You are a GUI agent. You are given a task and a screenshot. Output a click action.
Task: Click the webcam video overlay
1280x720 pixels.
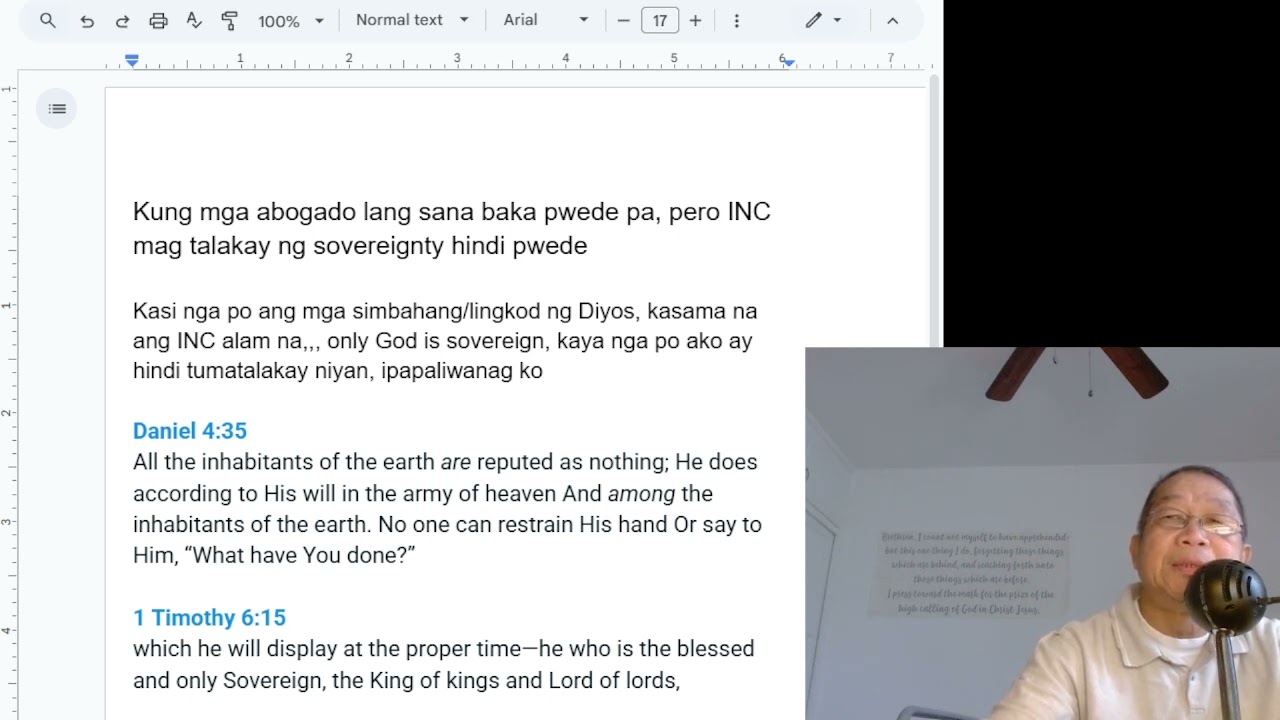1042,534
